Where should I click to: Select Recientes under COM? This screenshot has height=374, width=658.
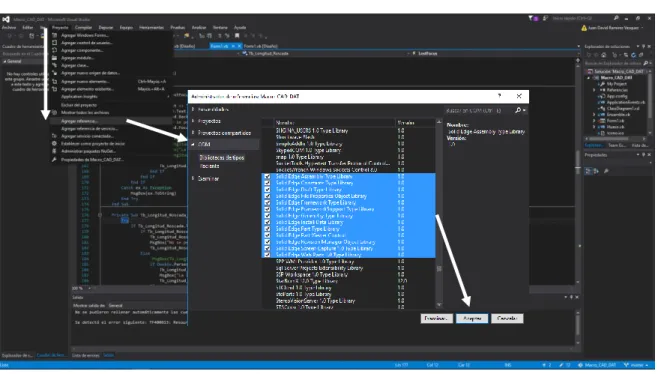click(209, 166)
